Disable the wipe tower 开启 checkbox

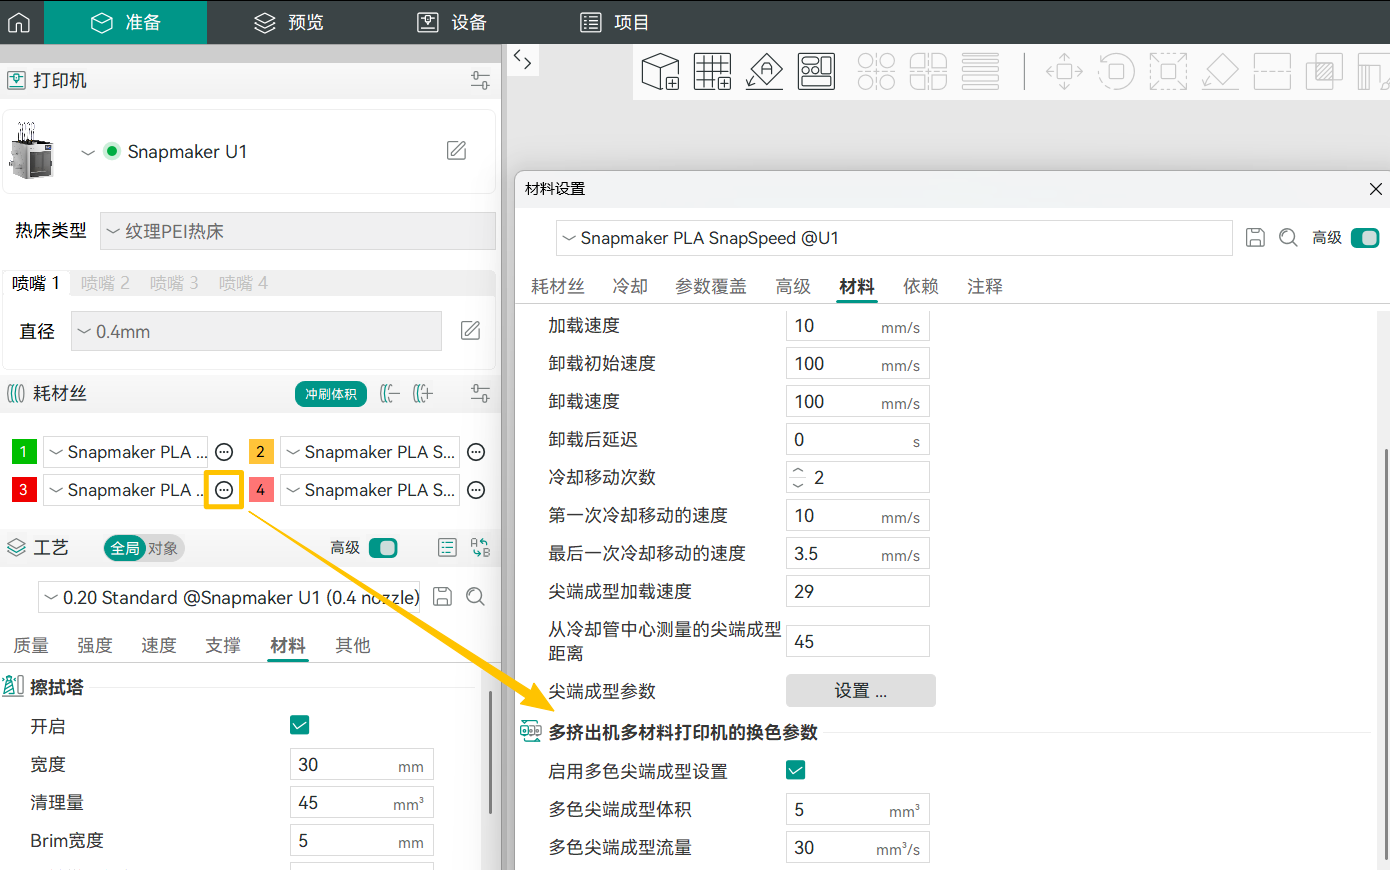coord(299,724)
